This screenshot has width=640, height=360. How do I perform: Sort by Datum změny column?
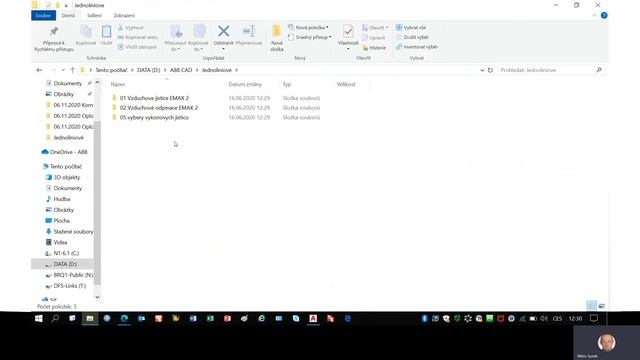pos(245,84)
